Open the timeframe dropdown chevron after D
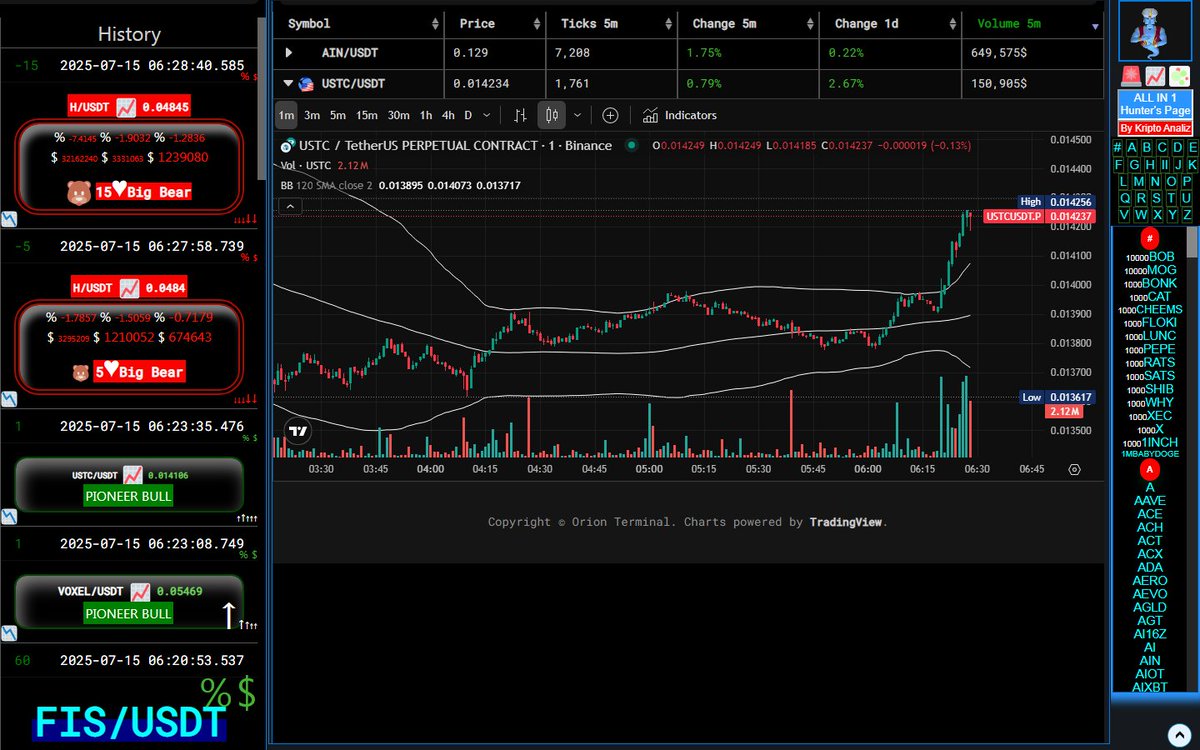1200x750 pixels. (x=487, y=115)
